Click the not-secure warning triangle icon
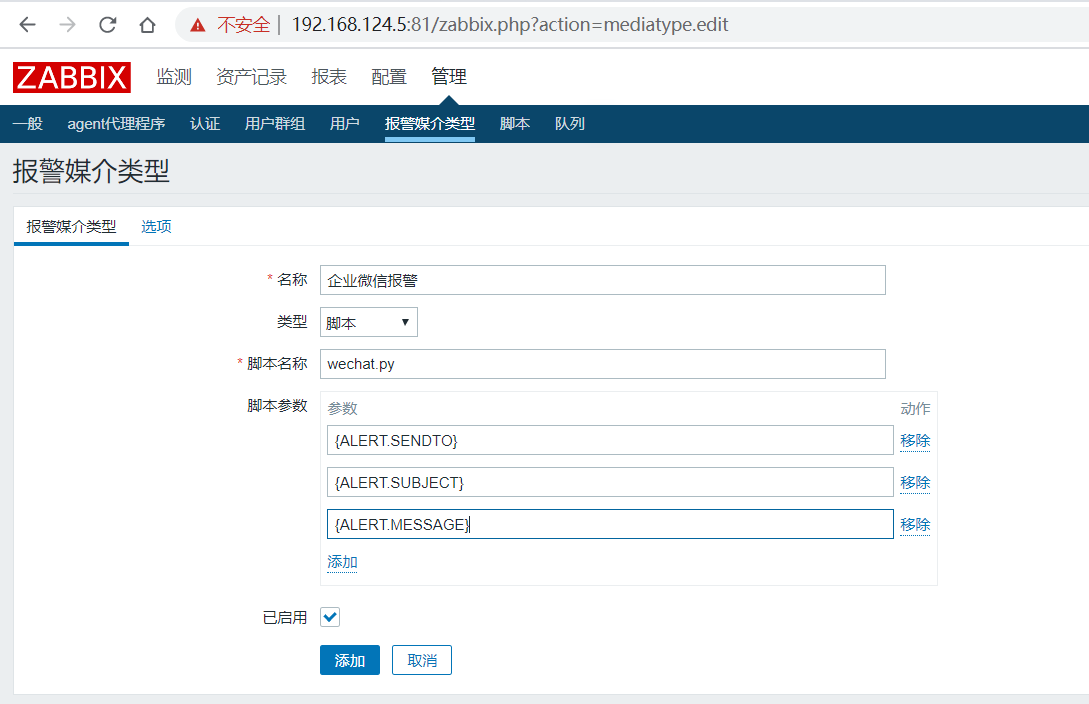Viewport: 1089px width, 704px height. pyautogui.click(x=198, y=25)
